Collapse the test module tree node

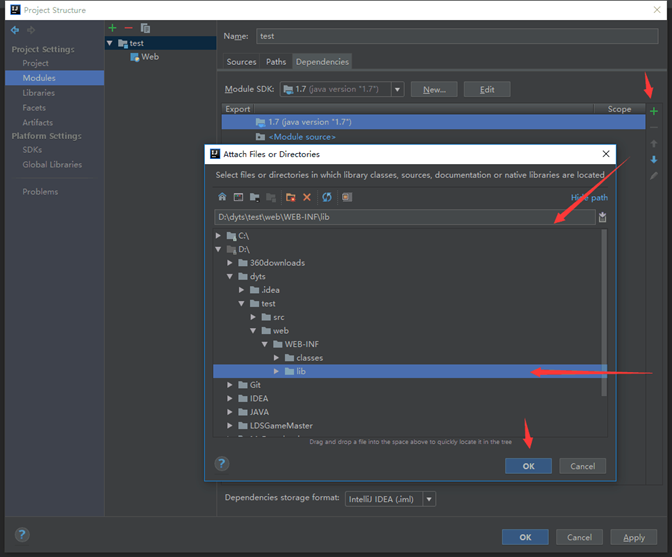click(110, 43)
